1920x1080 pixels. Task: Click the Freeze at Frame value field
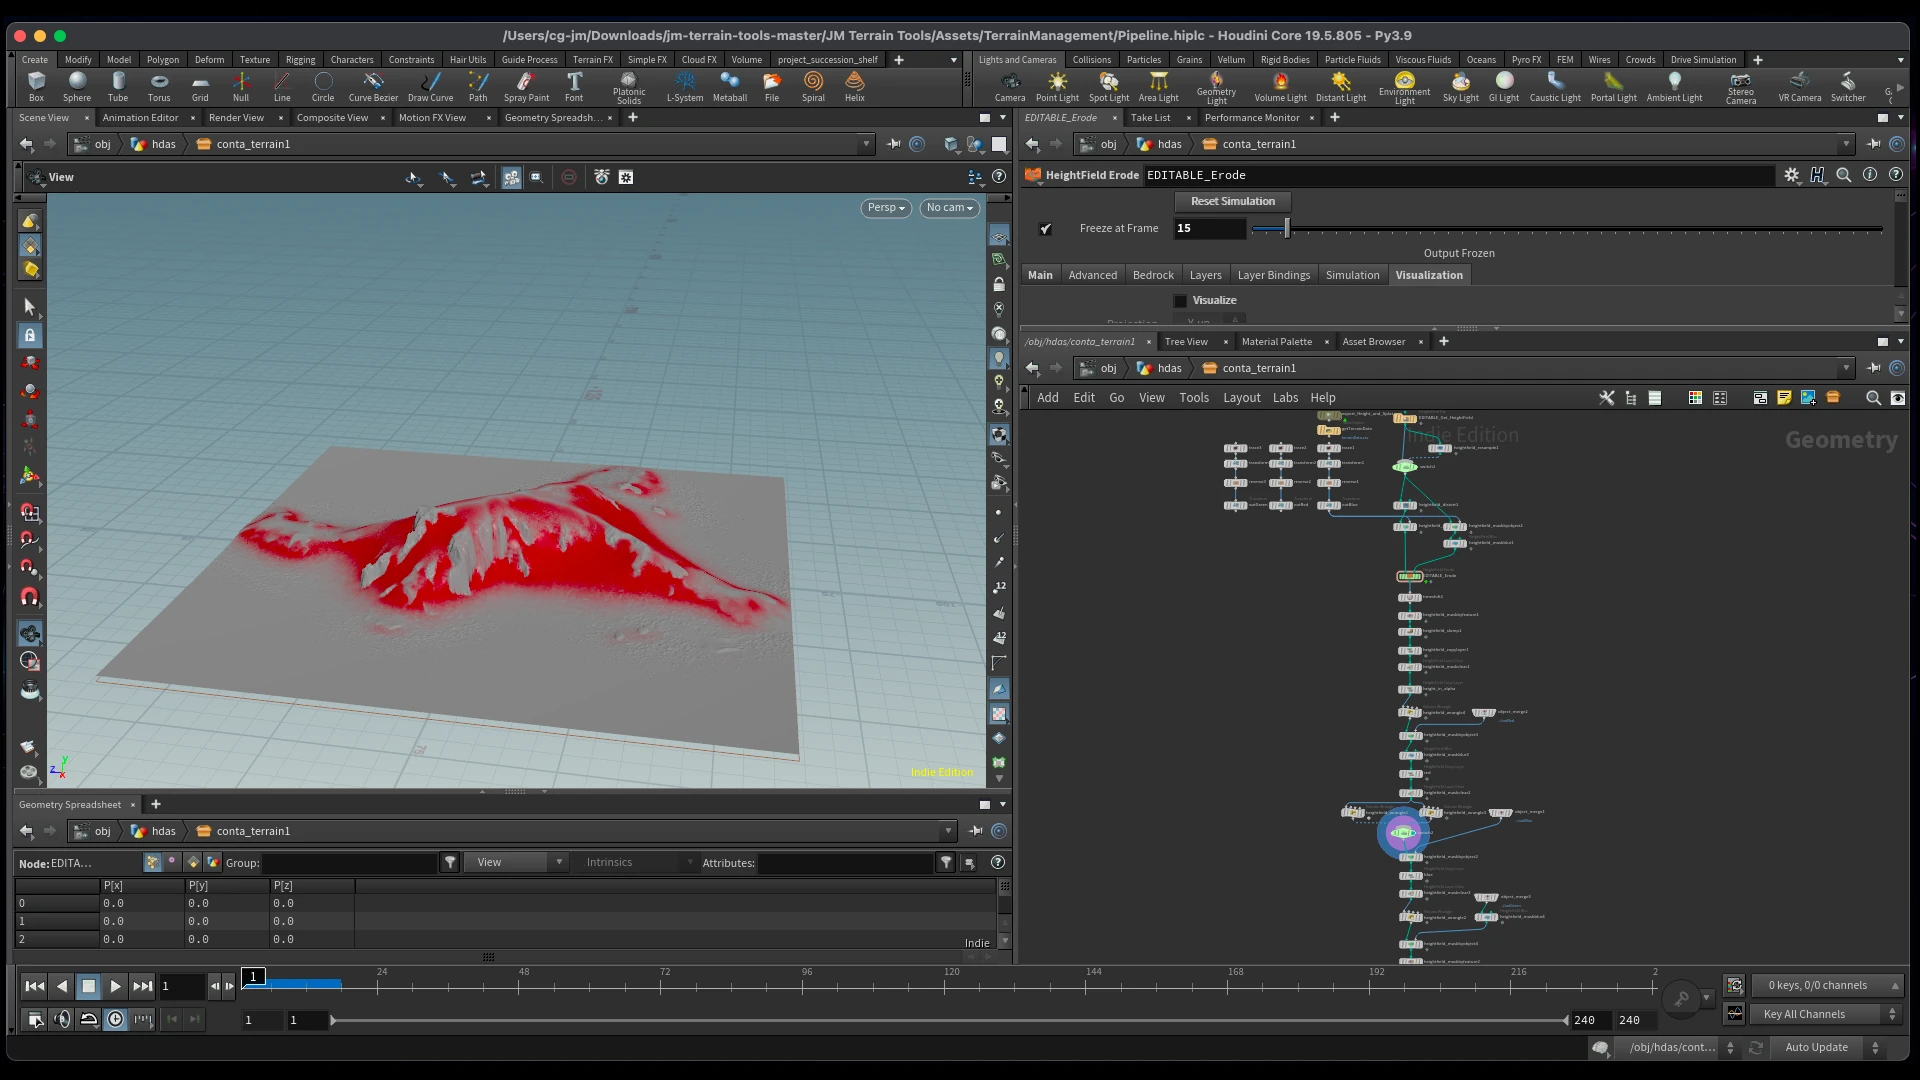pos(1209,229)
